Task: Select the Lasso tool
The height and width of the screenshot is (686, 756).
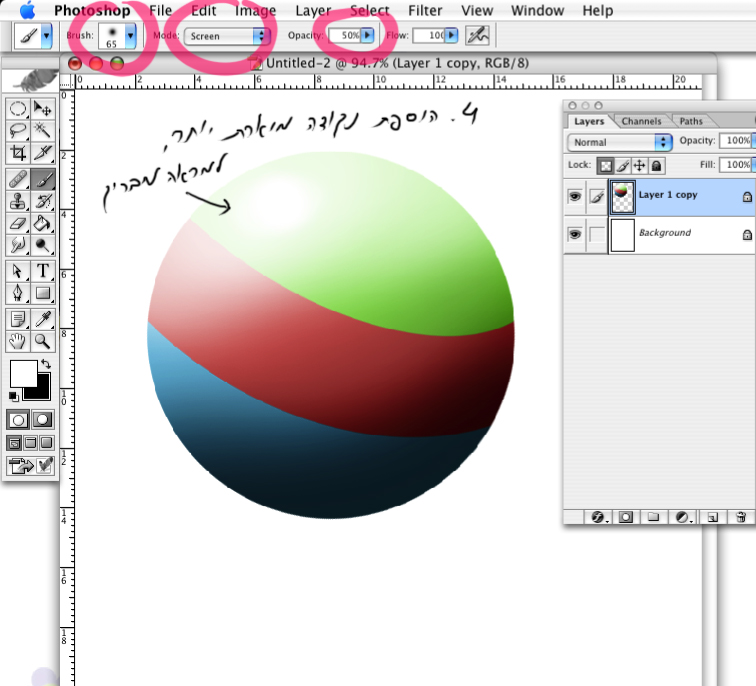Action: 18,131
